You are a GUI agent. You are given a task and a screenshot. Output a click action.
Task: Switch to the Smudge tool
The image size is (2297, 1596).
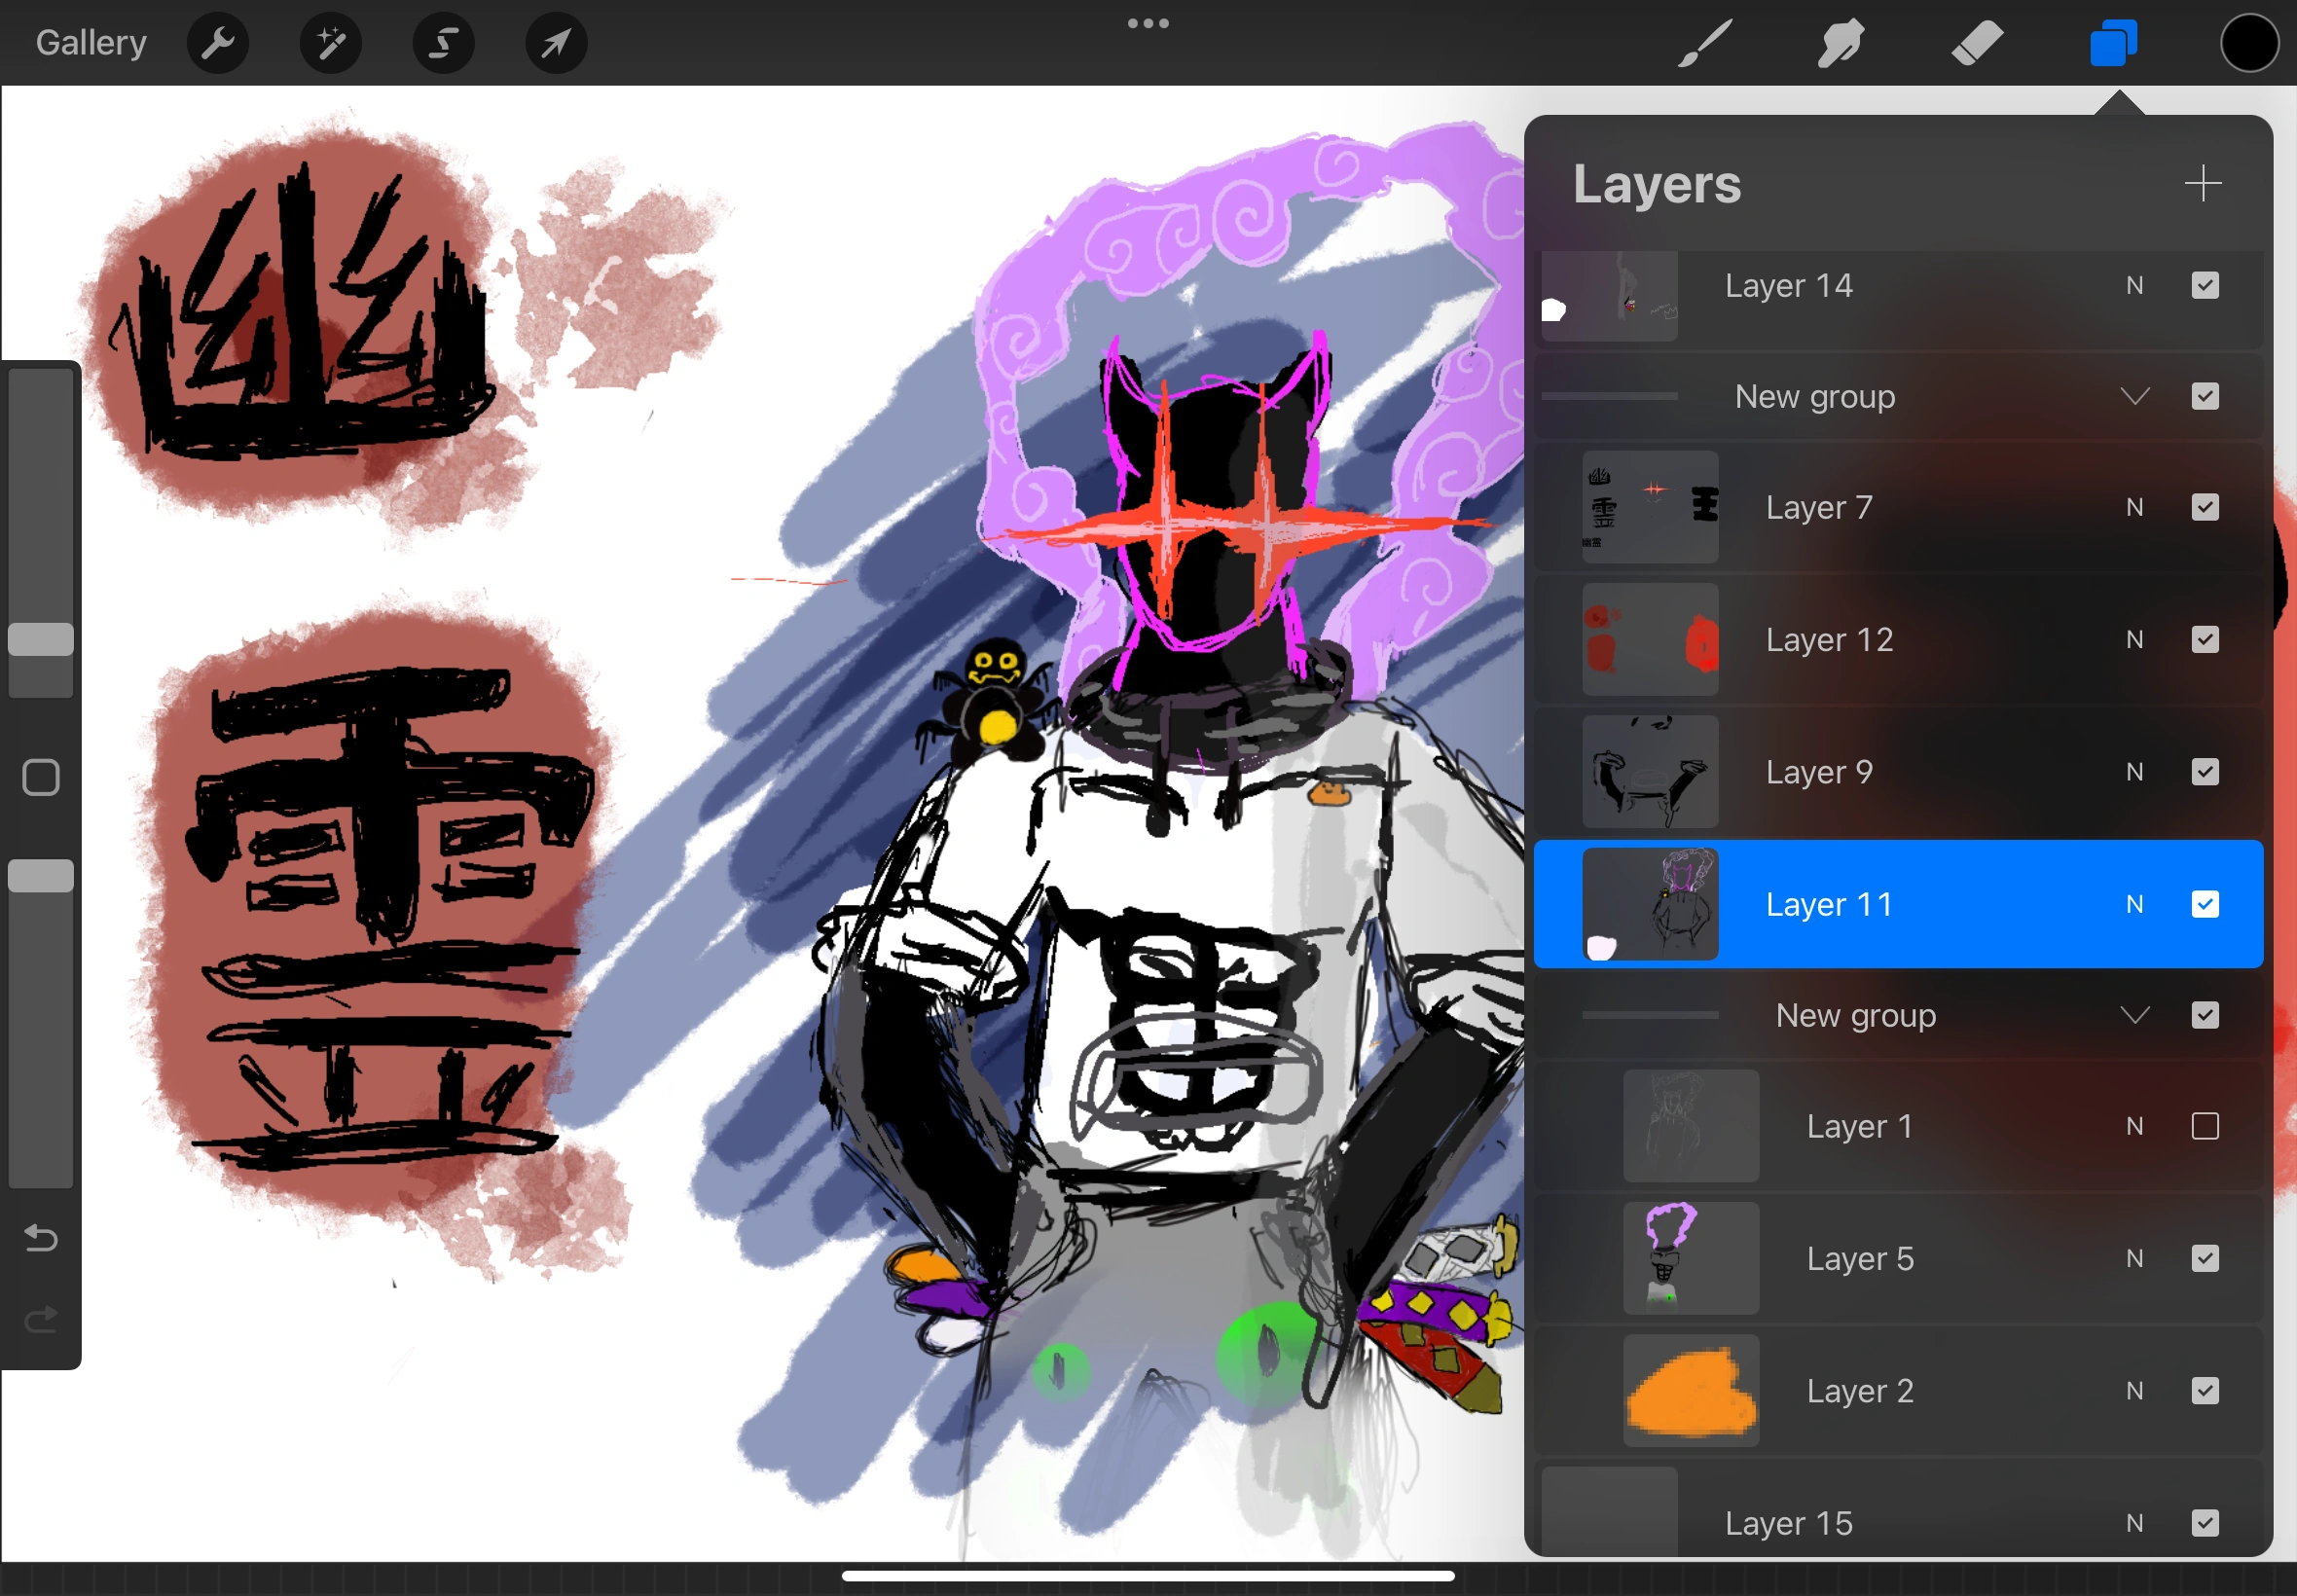click(1839, 42)
